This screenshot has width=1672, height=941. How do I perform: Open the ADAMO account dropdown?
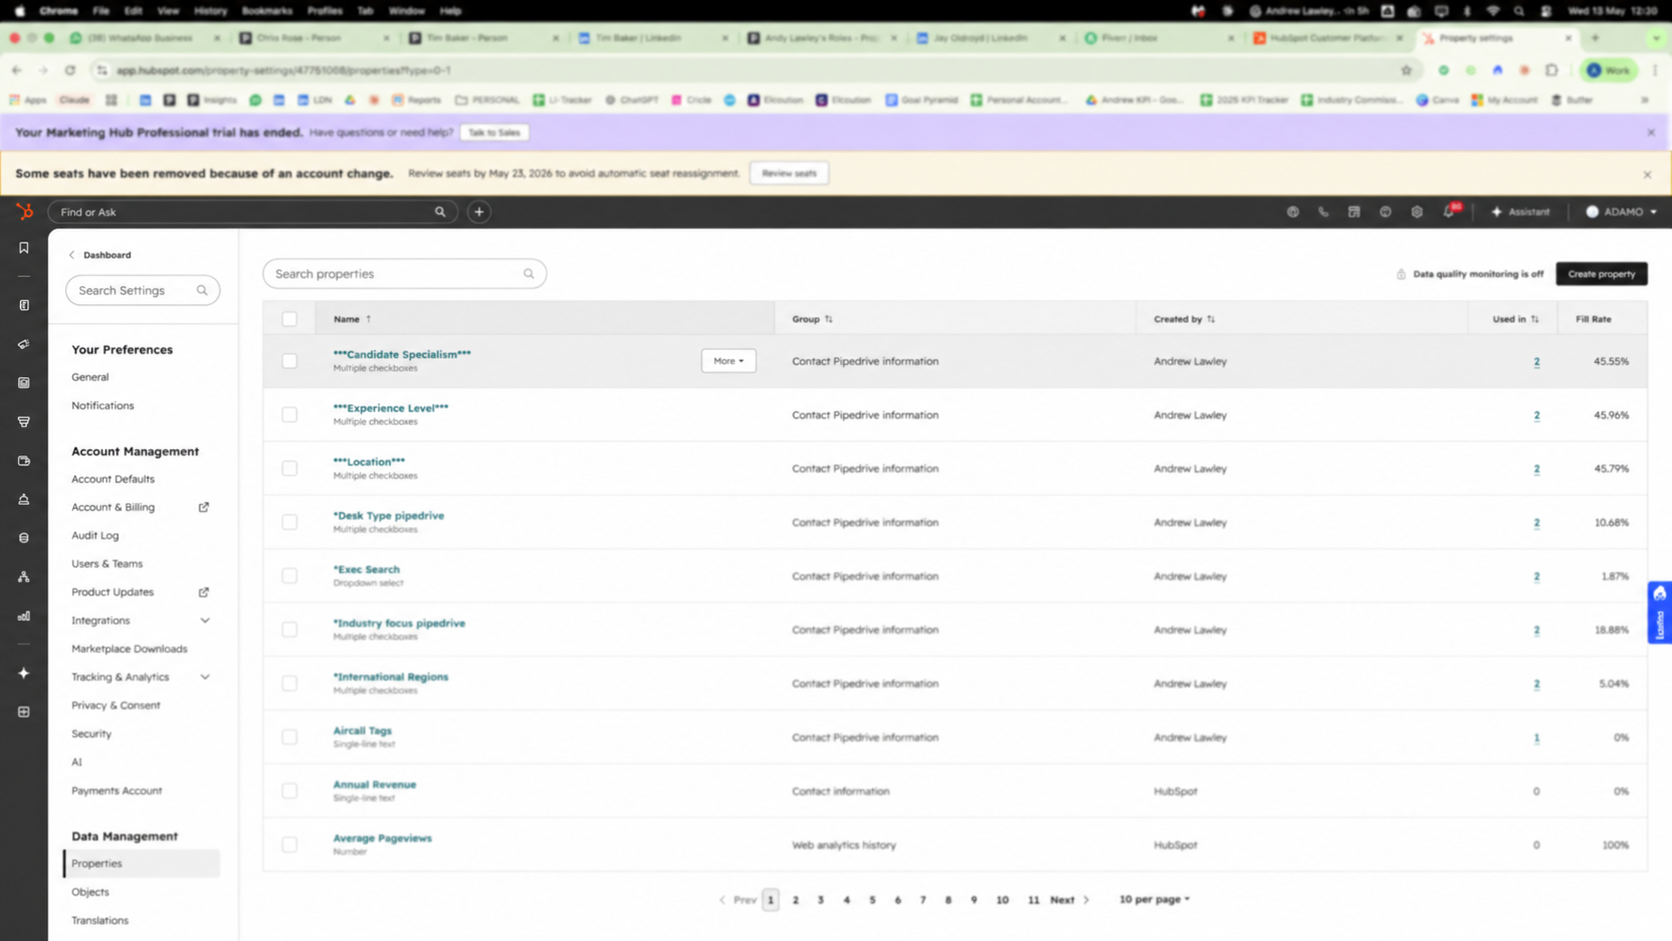1621,212
